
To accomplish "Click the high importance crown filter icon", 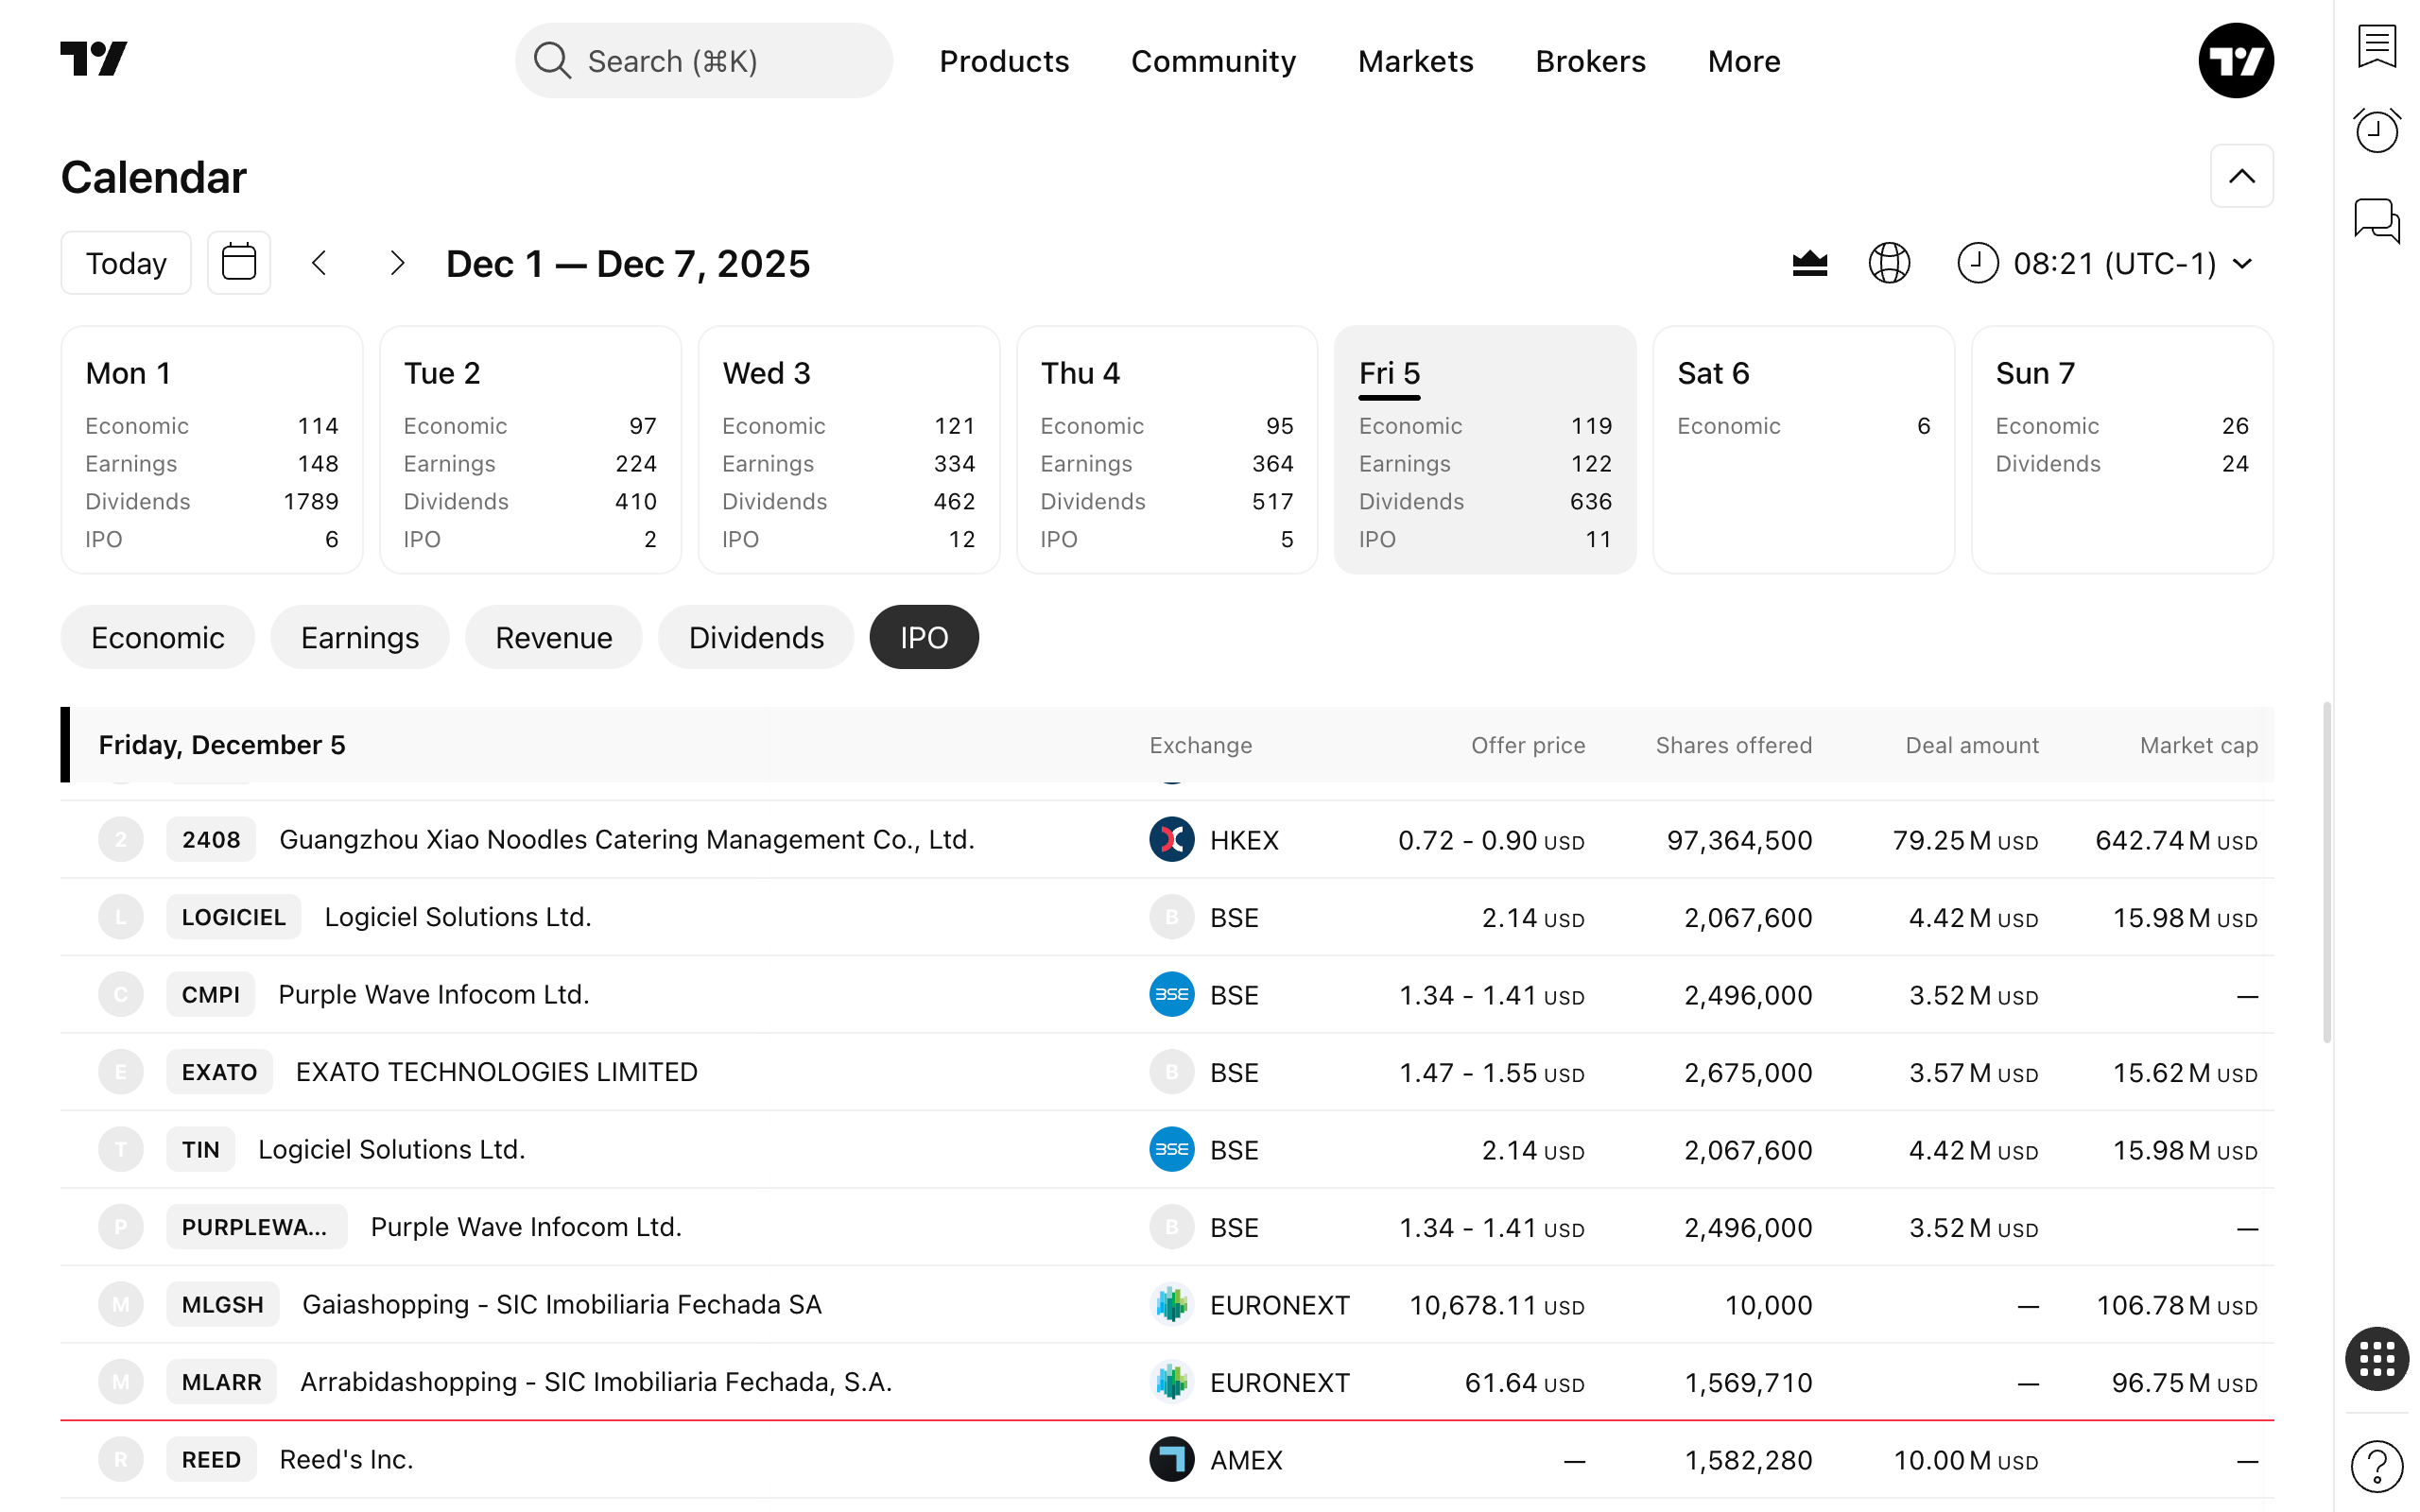I will (1809, 263).
